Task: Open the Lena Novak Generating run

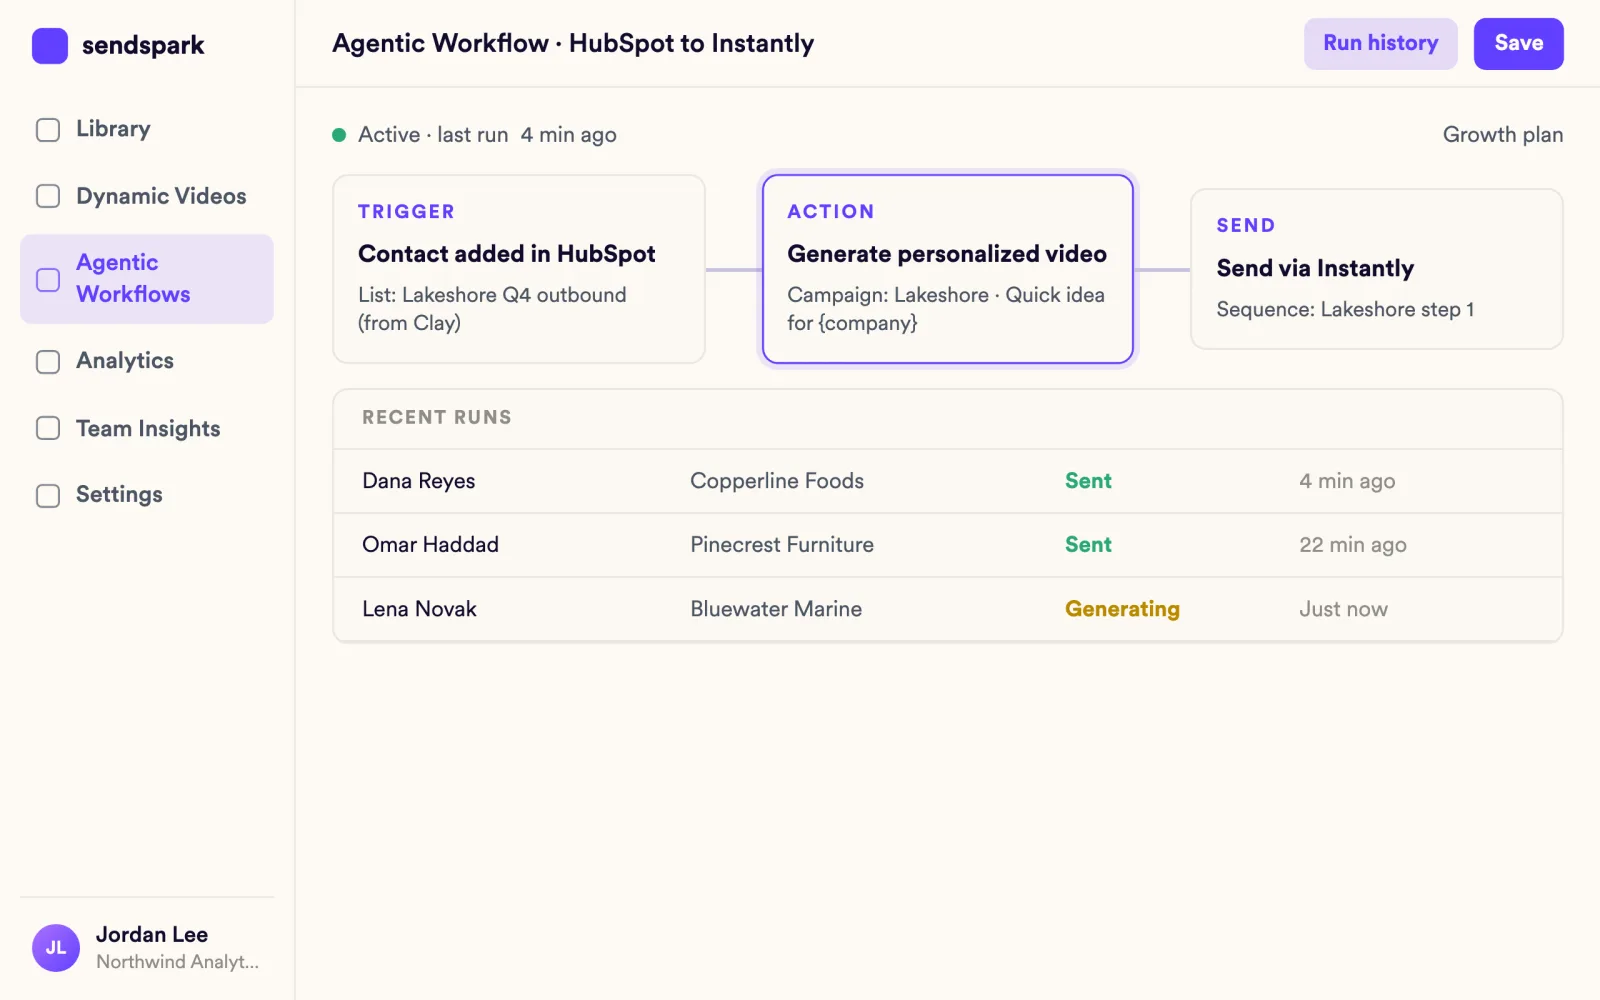Action: coord(947,609)
